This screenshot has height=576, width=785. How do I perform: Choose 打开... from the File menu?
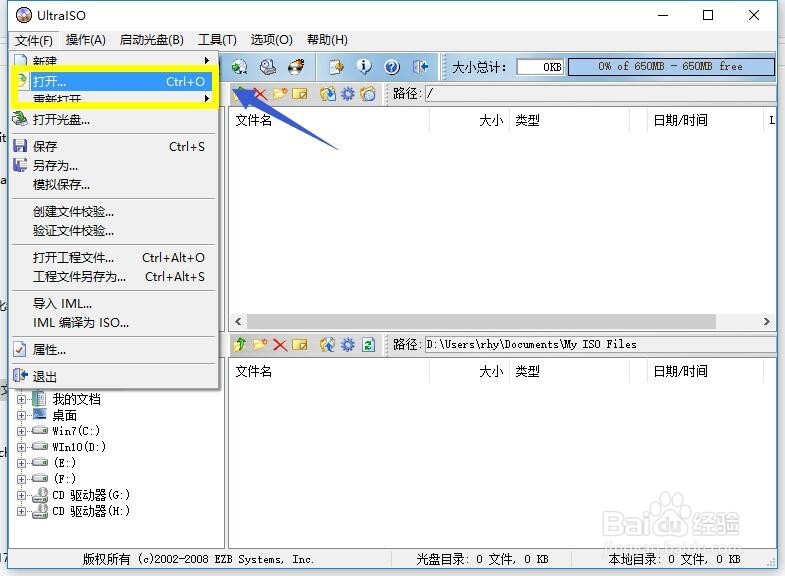pos(113,81)
